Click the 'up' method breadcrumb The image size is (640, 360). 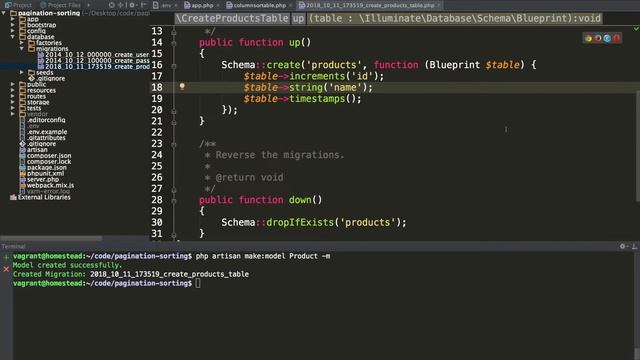pos(298,18)
